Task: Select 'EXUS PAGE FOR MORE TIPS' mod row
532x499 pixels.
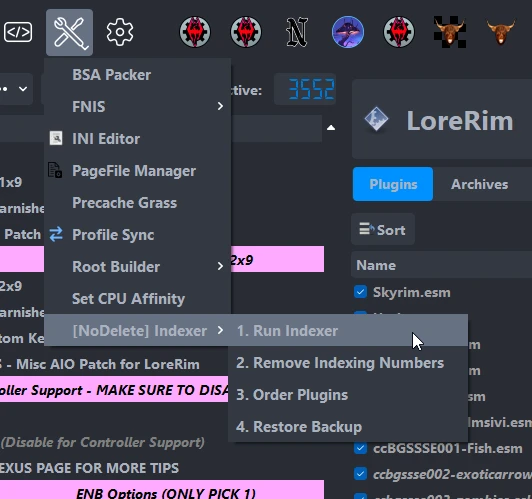Action: coord(162,468)
